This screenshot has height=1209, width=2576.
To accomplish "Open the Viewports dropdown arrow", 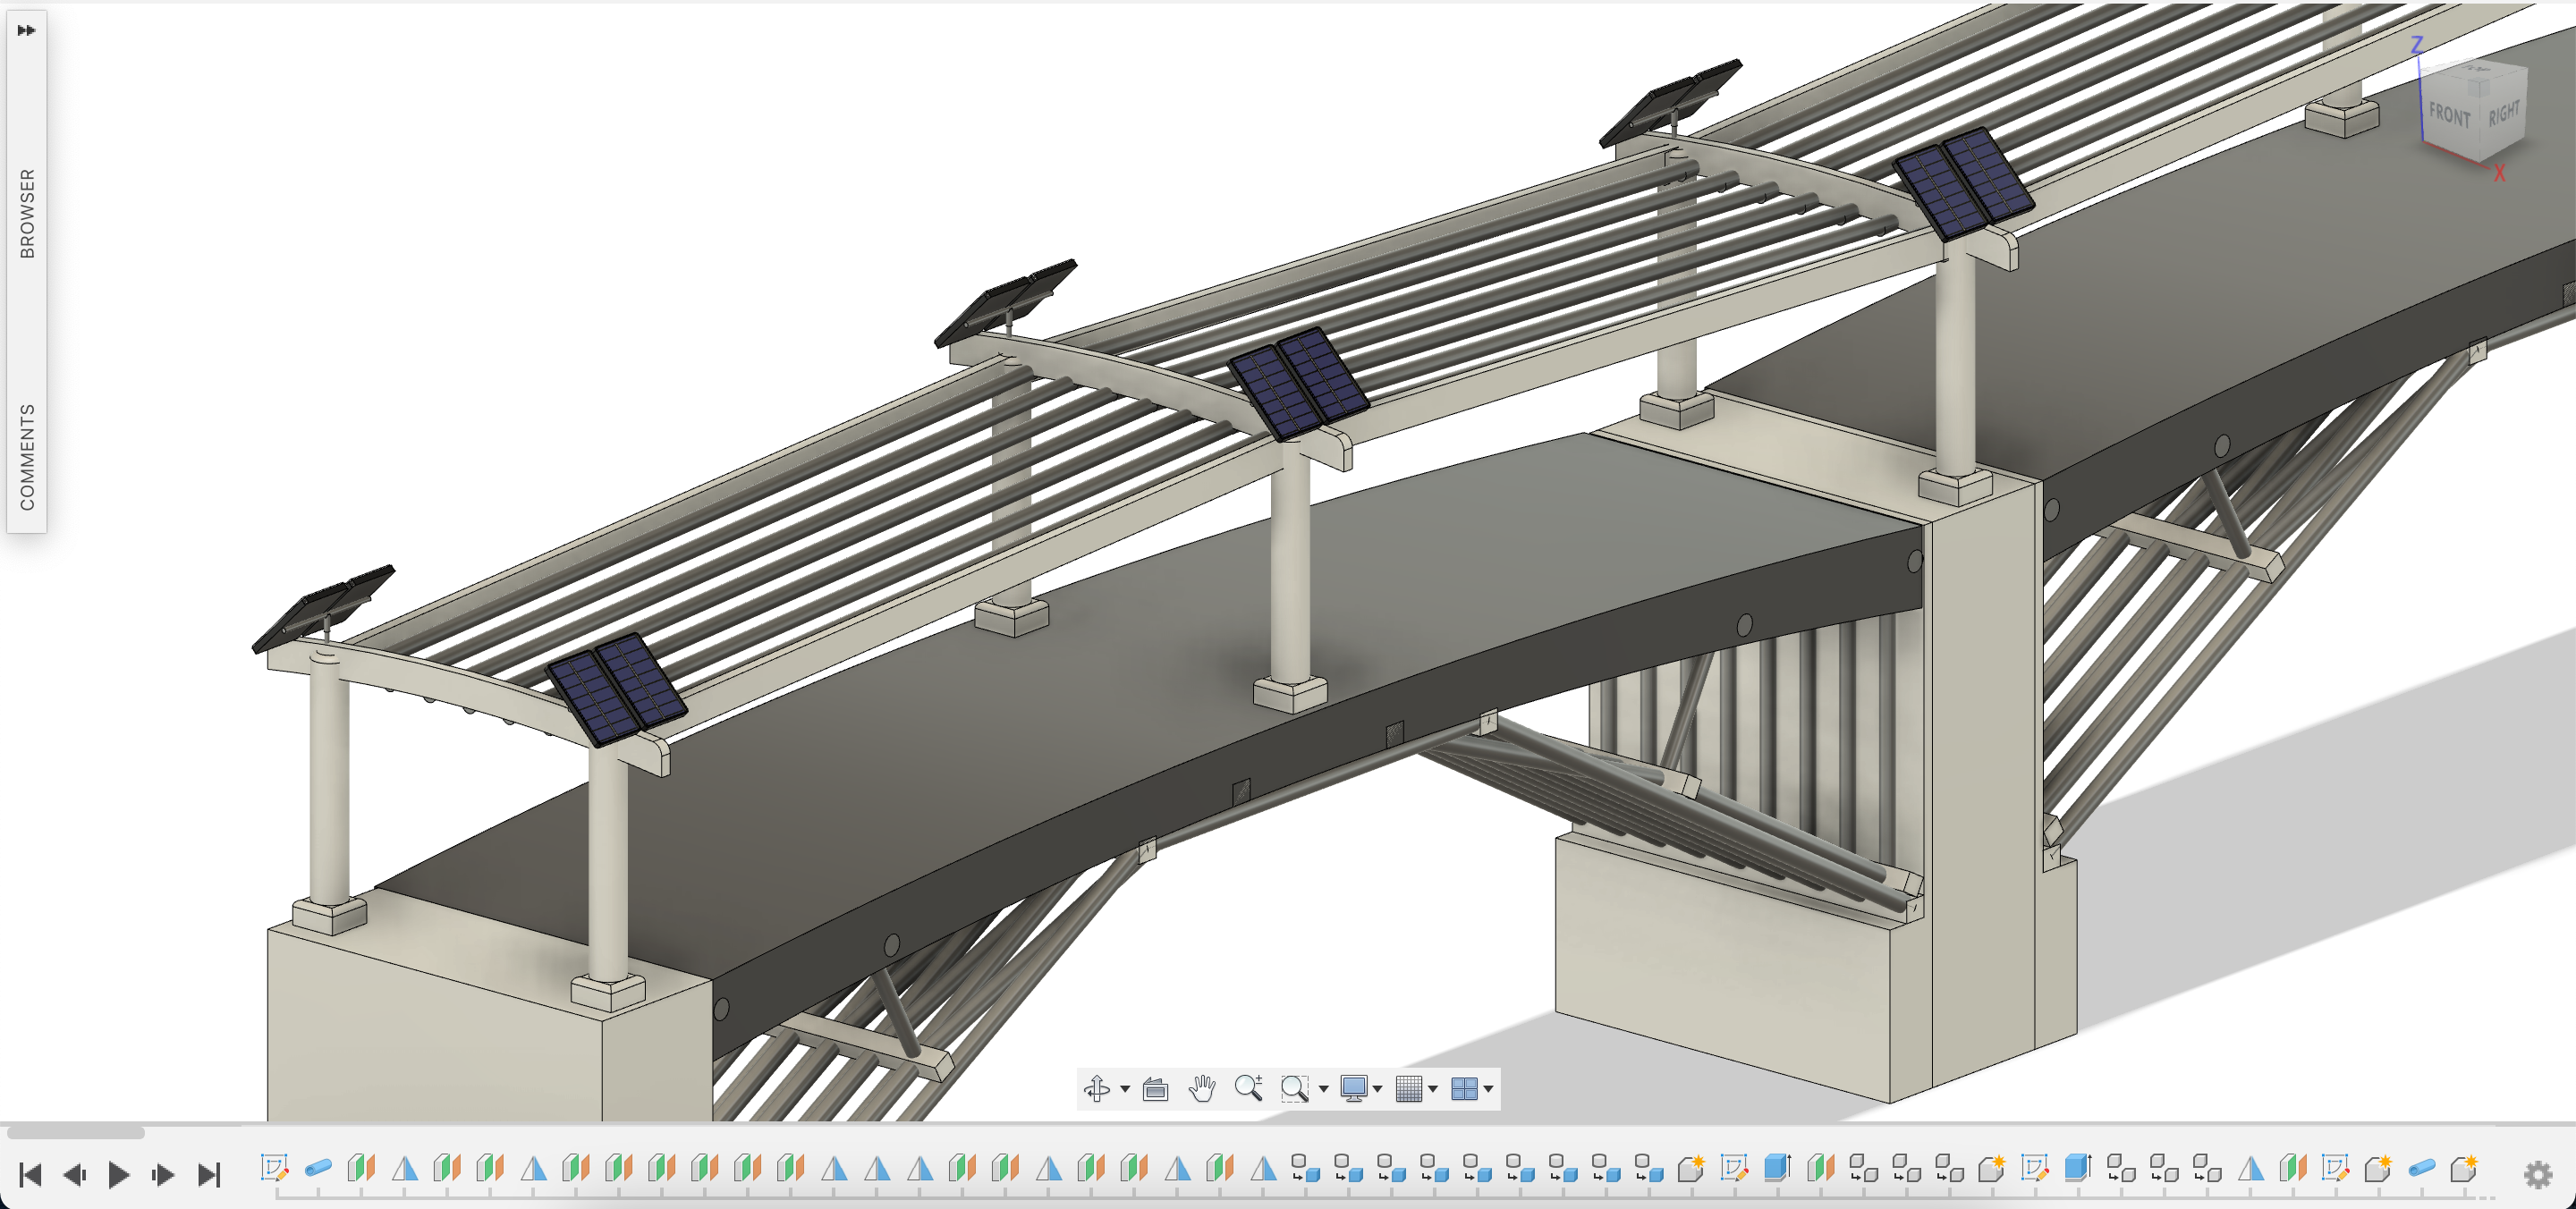I will click(x=1489, y=1089).
